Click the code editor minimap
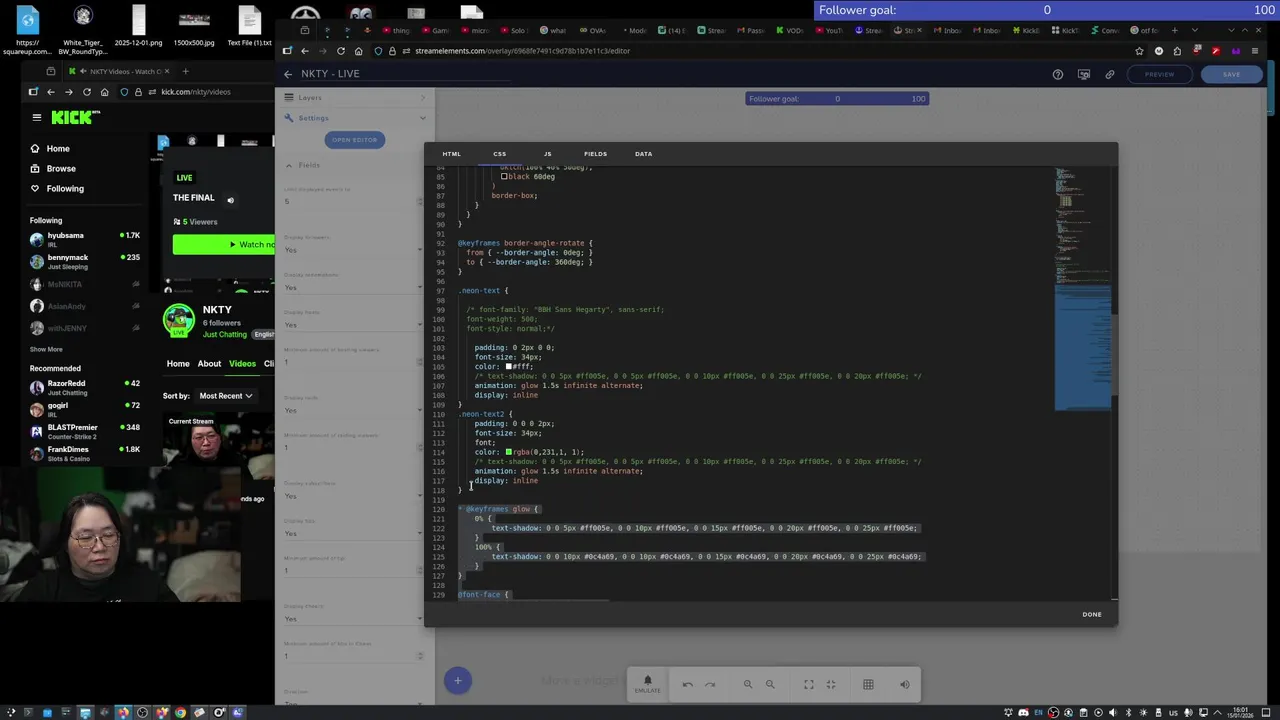The width and height of the screenshot is (1280, 720). (x=1083, y=290)
